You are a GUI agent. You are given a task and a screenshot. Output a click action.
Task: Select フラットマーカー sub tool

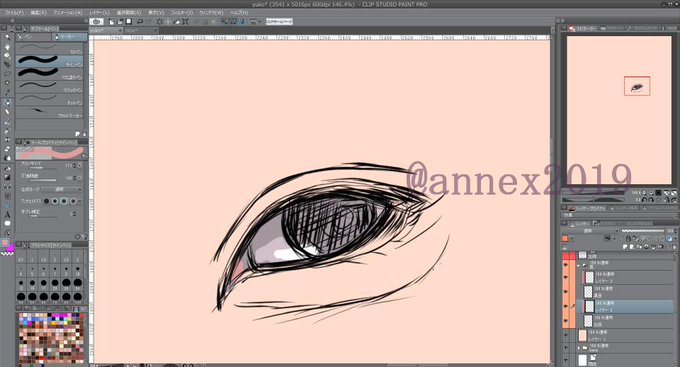pos(49,111)
